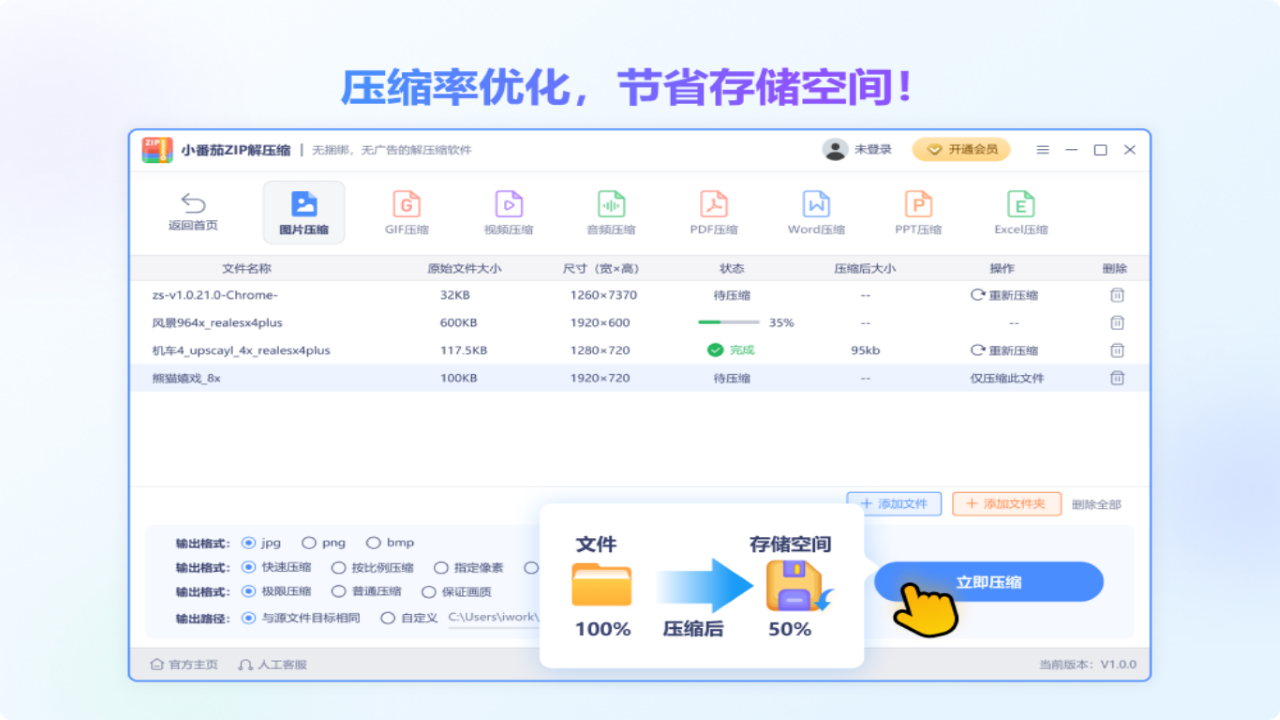Image resolution: width=1280 pixels, height=720 pixels.
Task: Open the hamburger menu near window controls
Action: tap(1042, 149)
